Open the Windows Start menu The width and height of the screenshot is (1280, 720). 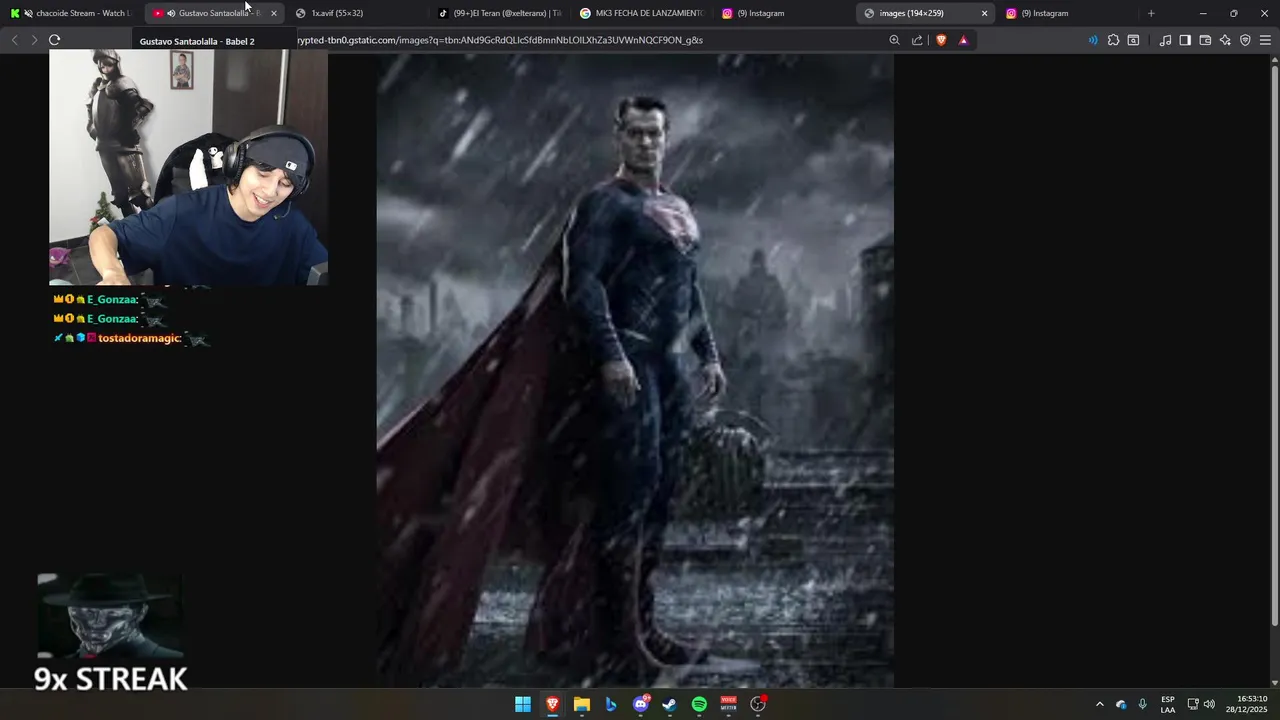(x=523, y=704)
